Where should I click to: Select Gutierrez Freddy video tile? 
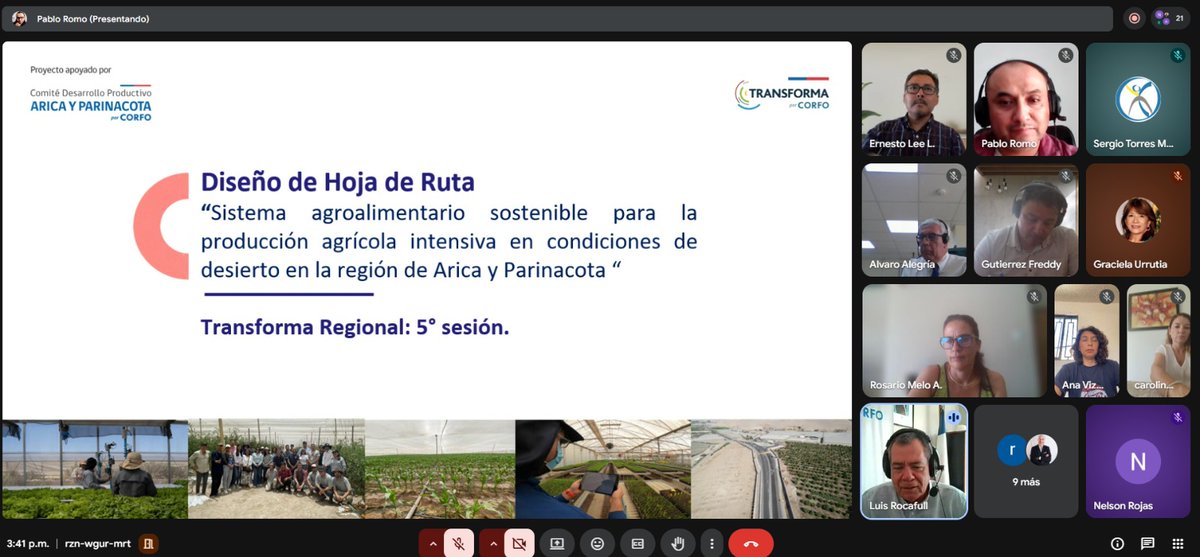tap(1026, 220)
